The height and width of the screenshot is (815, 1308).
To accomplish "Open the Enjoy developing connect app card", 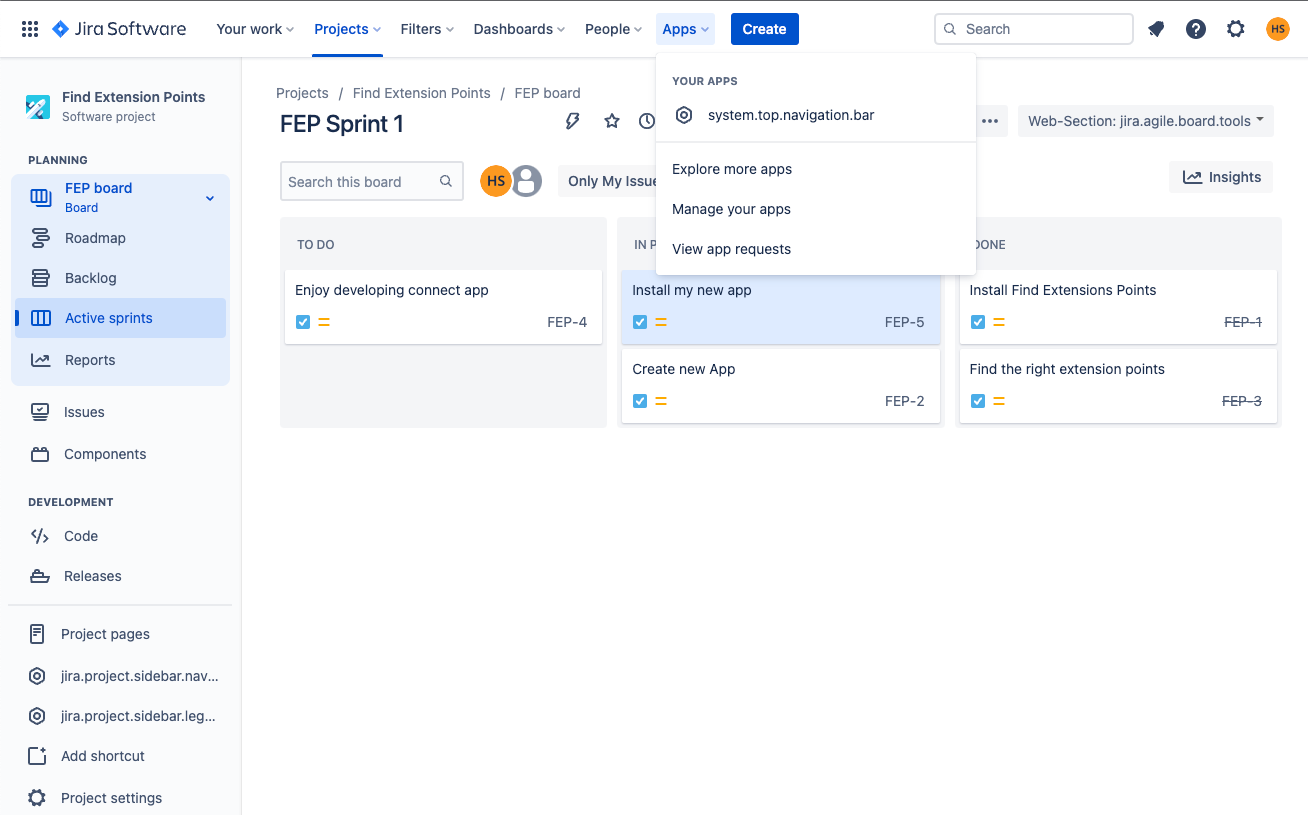I will click(443, 307).
